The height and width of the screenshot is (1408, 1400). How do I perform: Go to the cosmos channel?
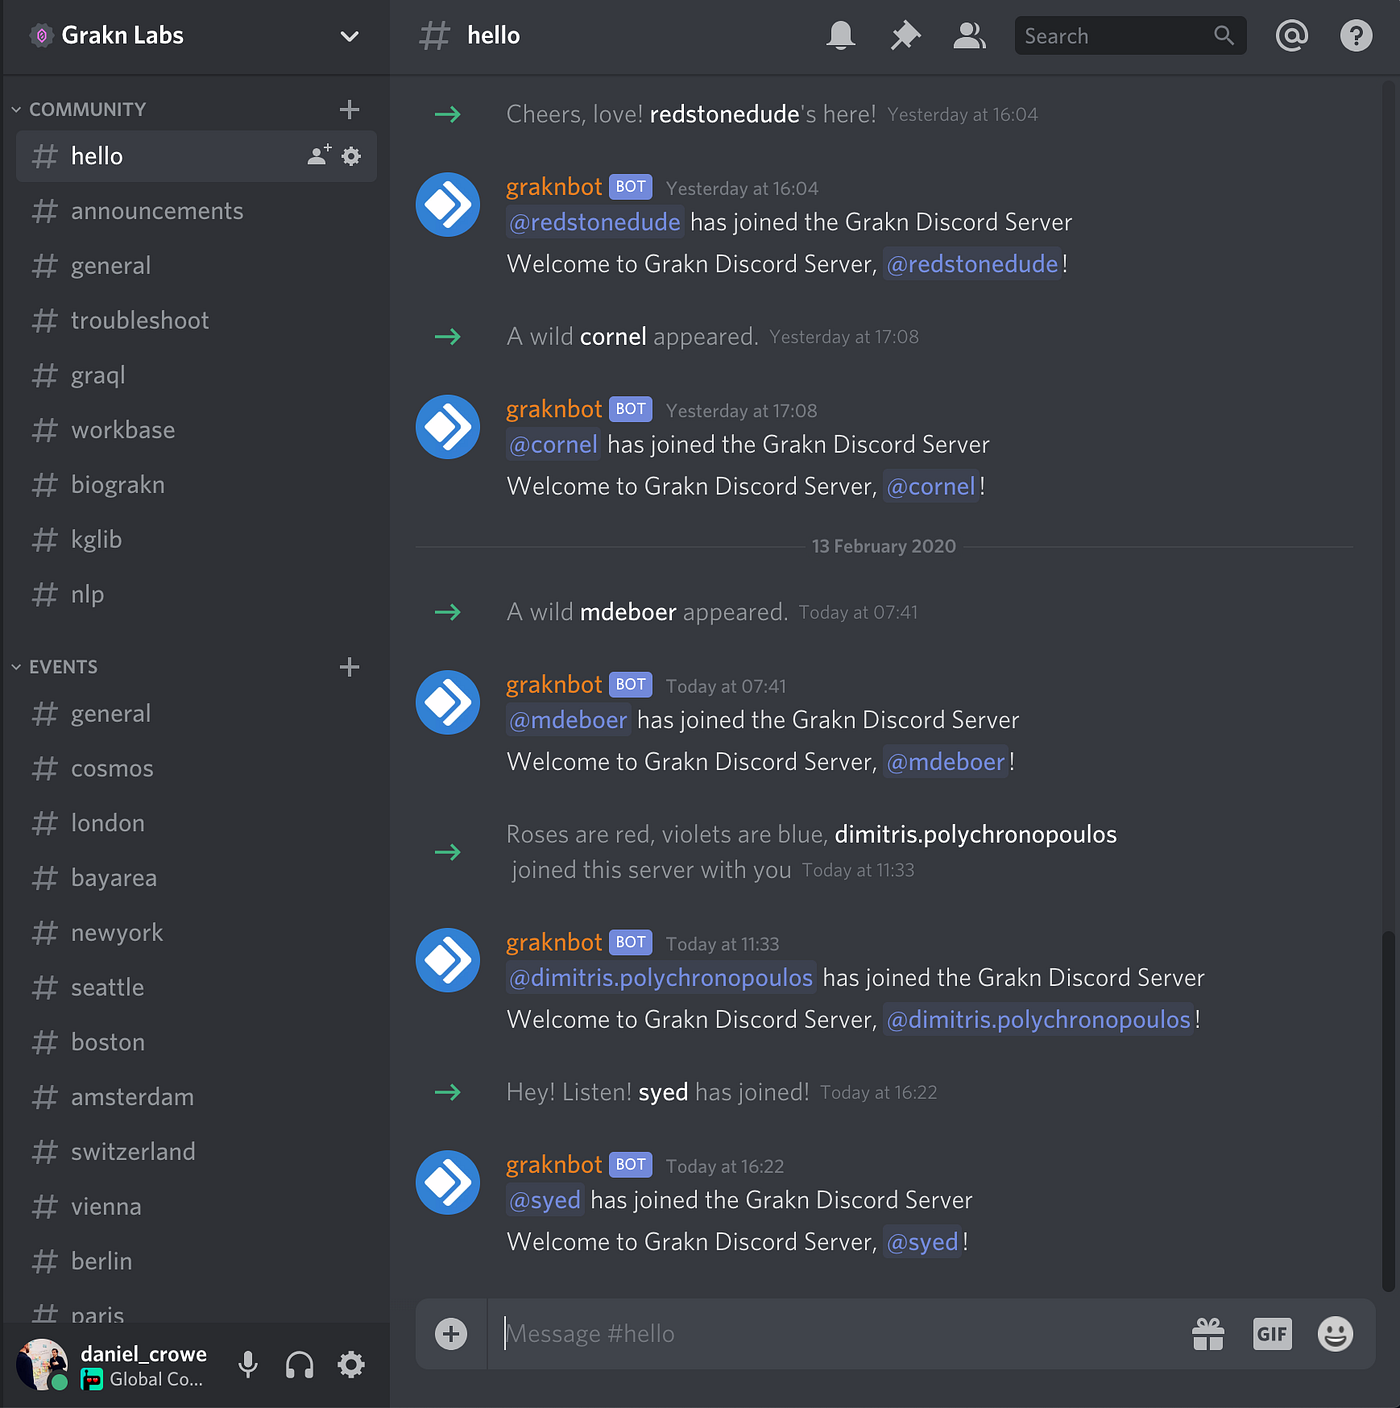tap(196, 769)
